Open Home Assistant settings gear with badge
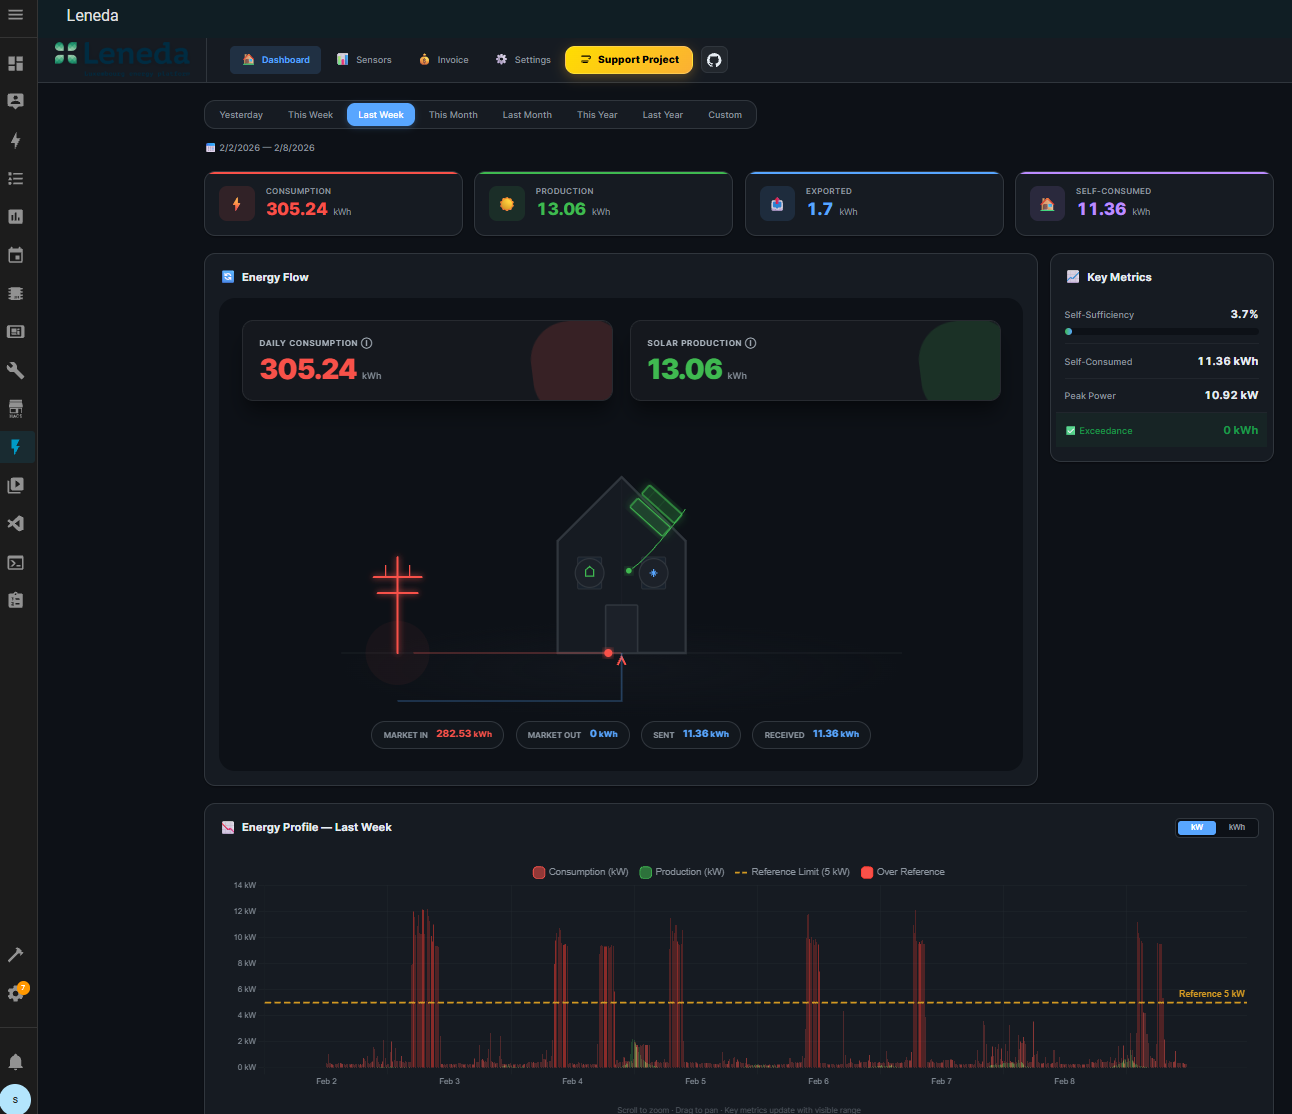 tap(16, 994)
